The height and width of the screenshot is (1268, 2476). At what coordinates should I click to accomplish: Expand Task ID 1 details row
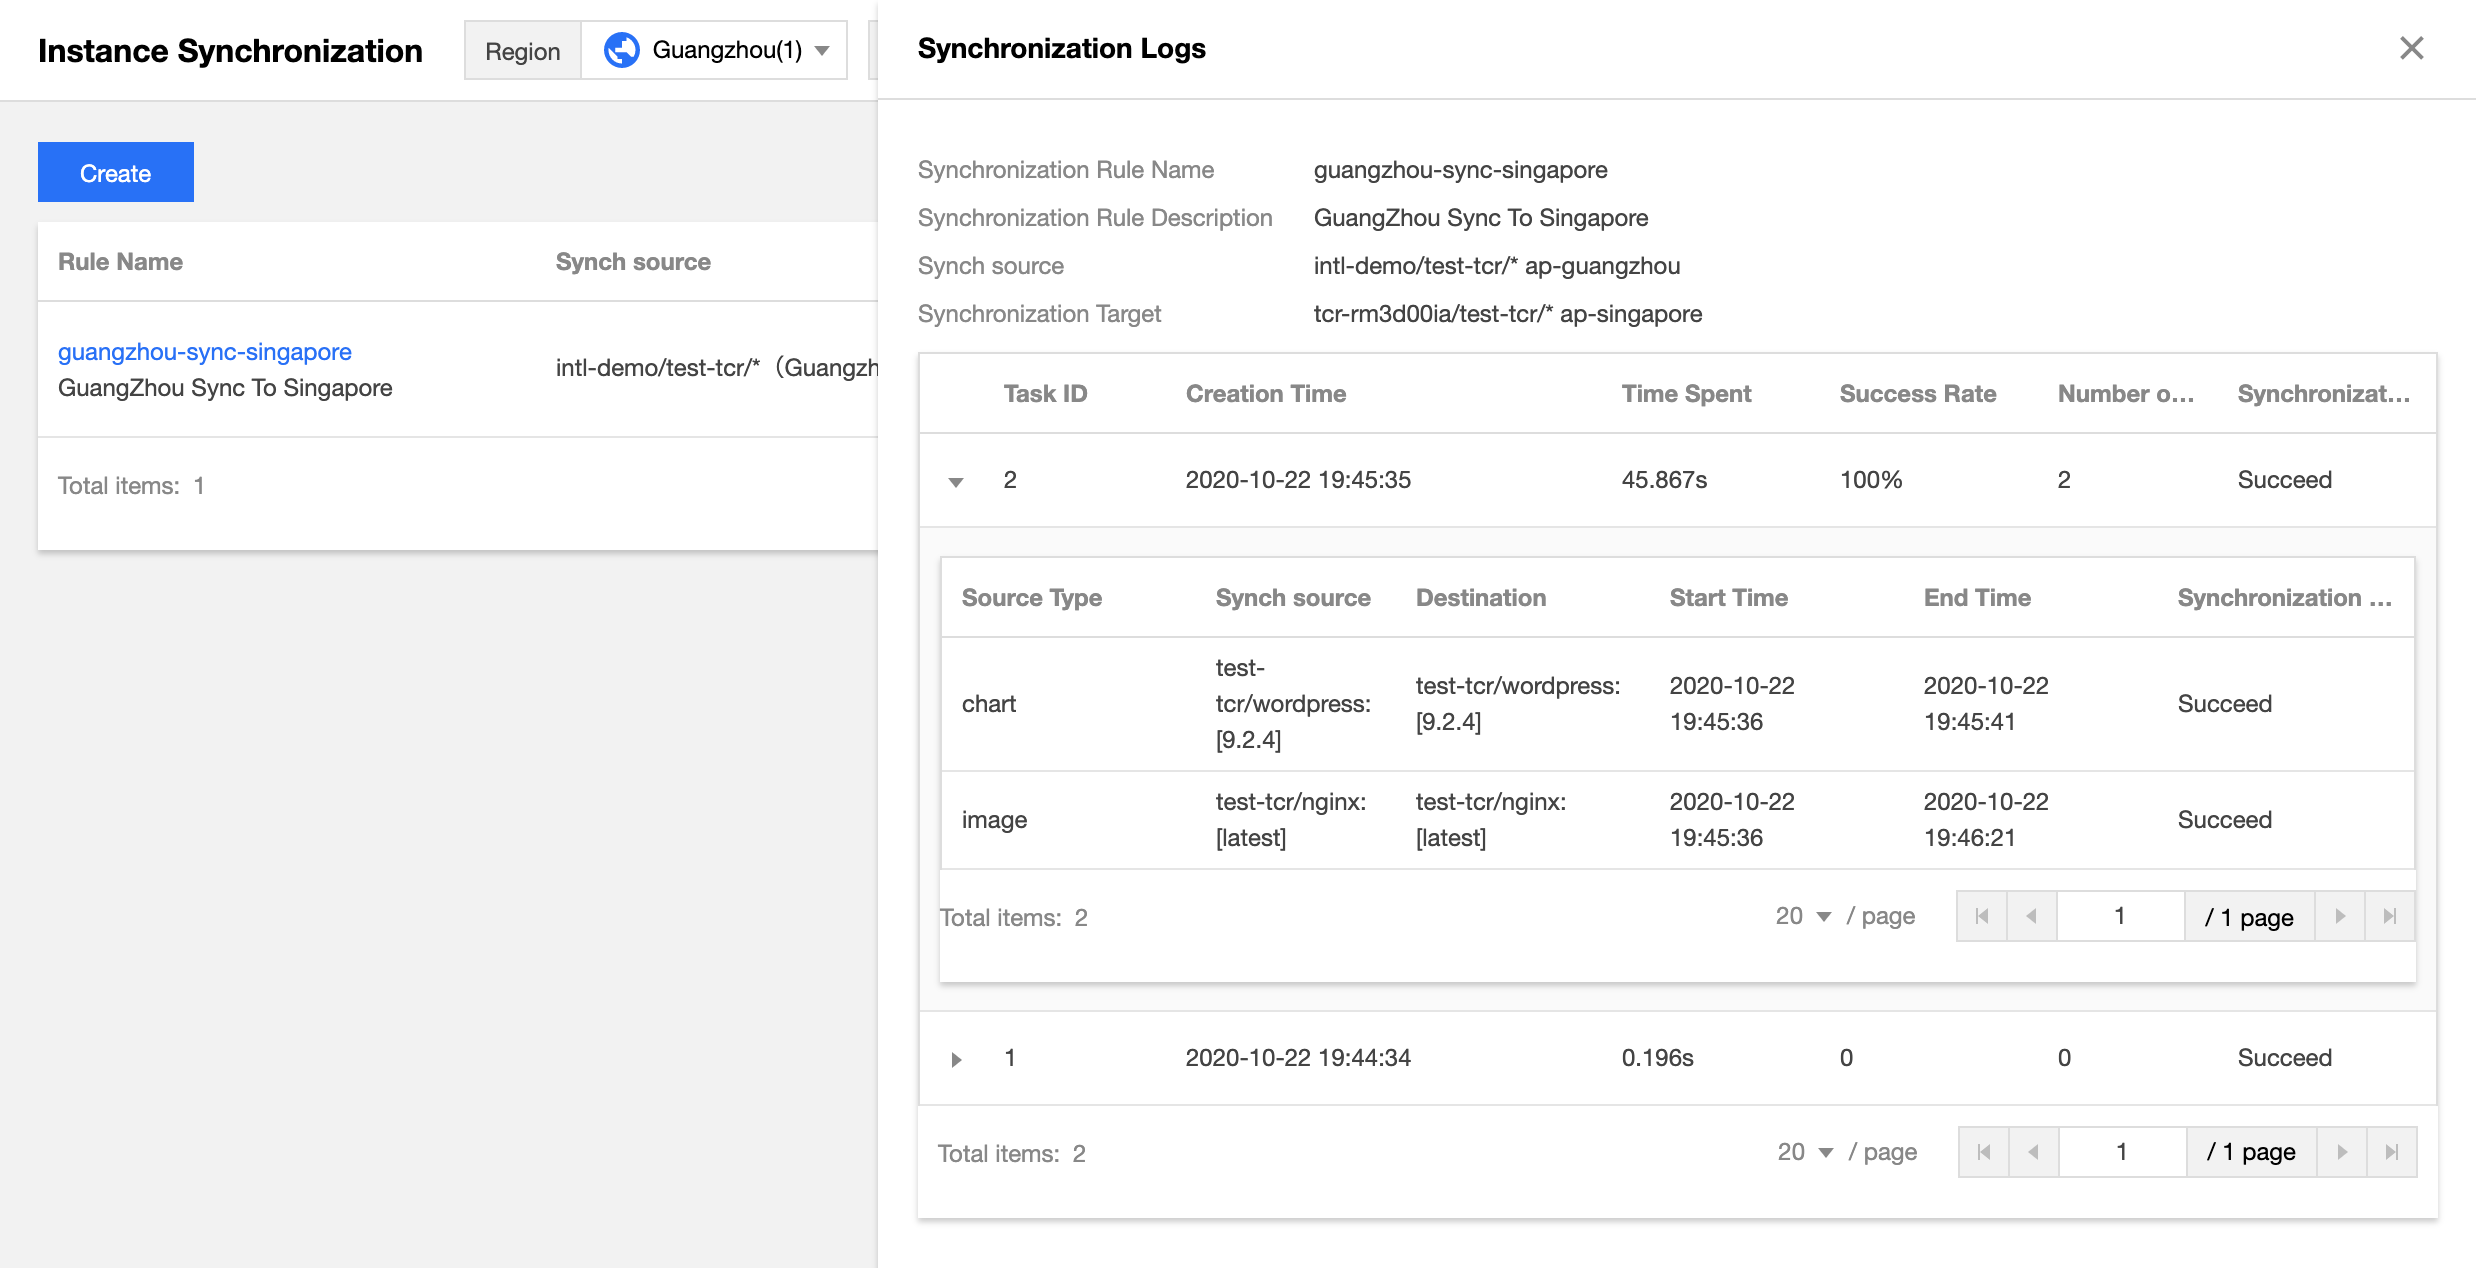coord(956,1059)
